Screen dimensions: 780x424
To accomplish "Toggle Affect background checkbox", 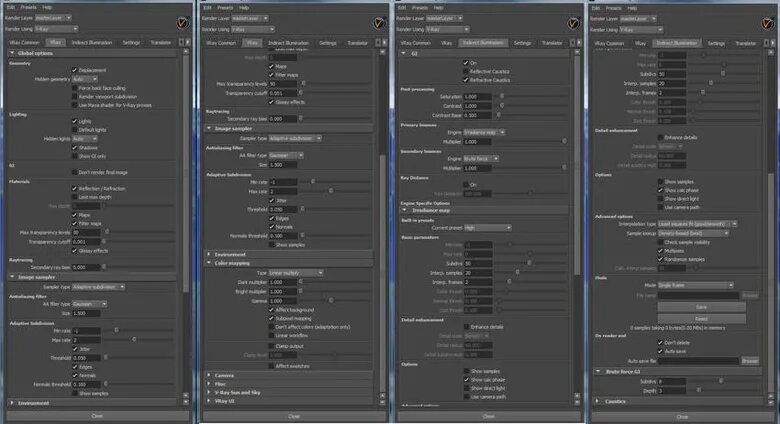I will click(271, 310).
